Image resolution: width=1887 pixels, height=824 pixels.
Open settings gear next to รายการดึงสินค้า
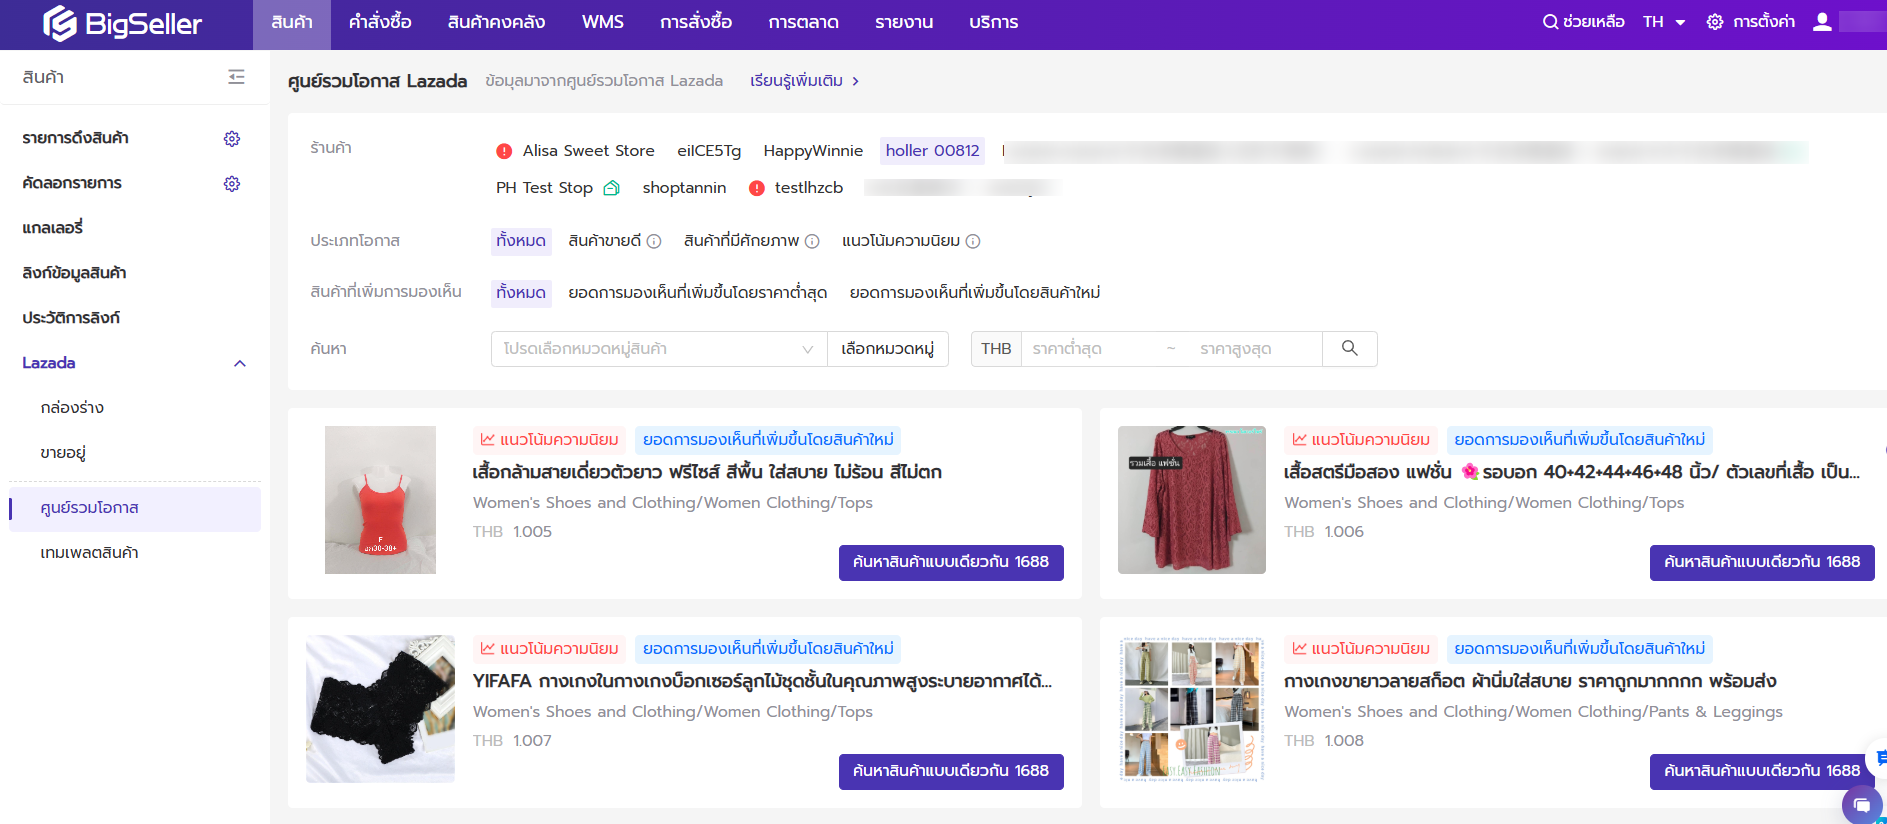[x=232, y=139]
